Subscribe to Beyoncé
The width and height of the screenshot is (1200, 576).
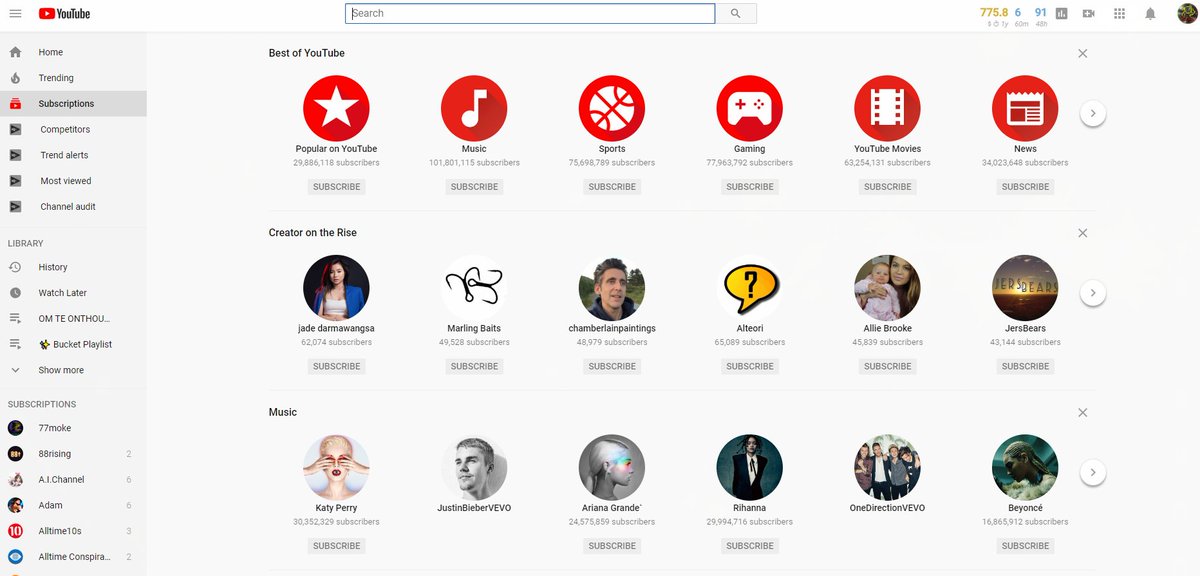click(x=1025, y=546)
